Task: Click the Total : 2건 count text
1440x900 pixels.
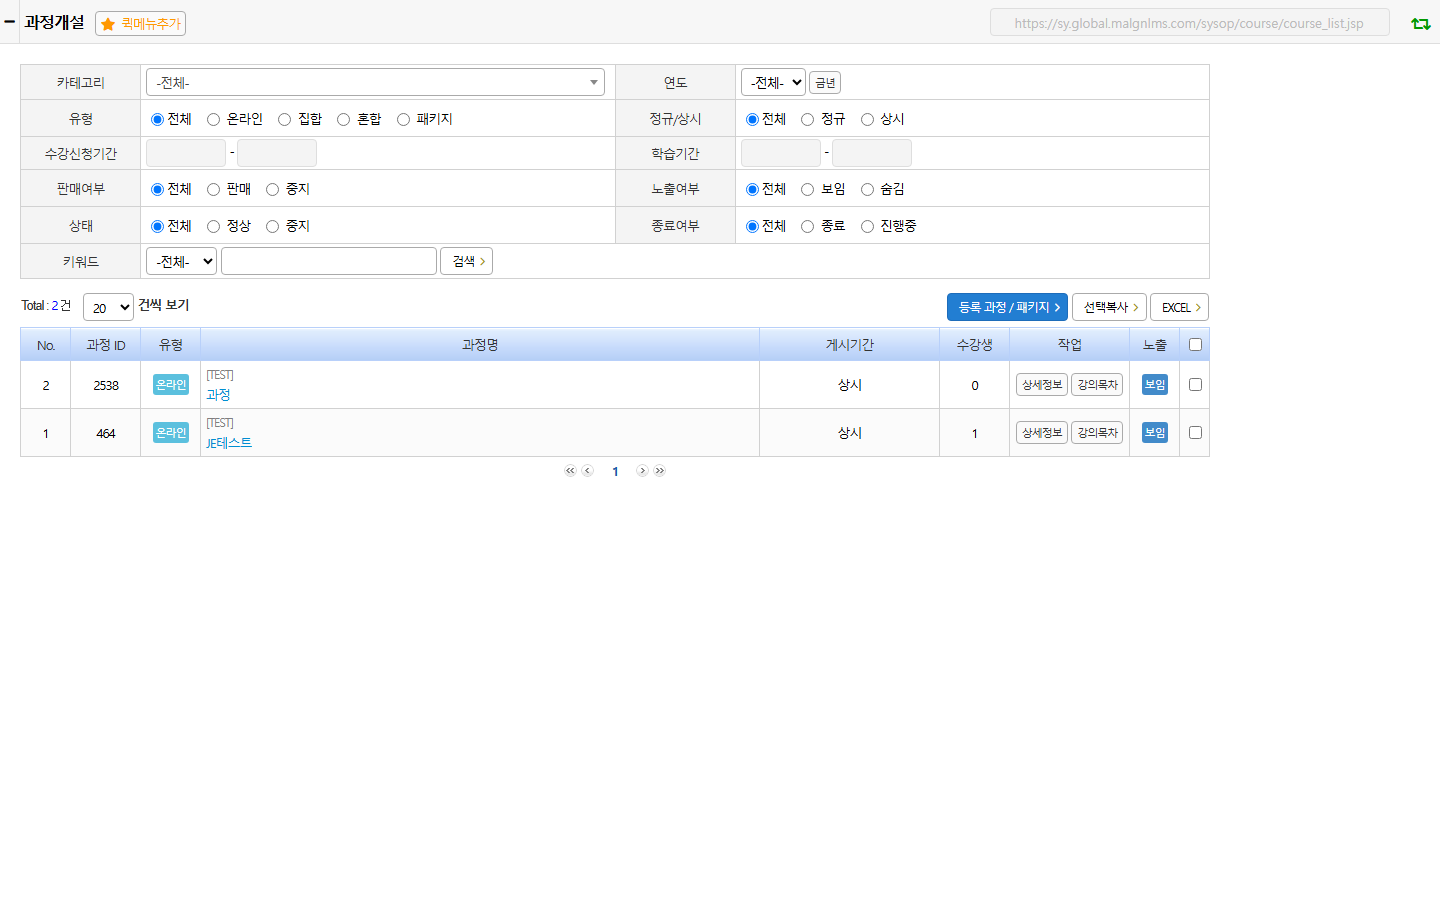Action: 46,306
